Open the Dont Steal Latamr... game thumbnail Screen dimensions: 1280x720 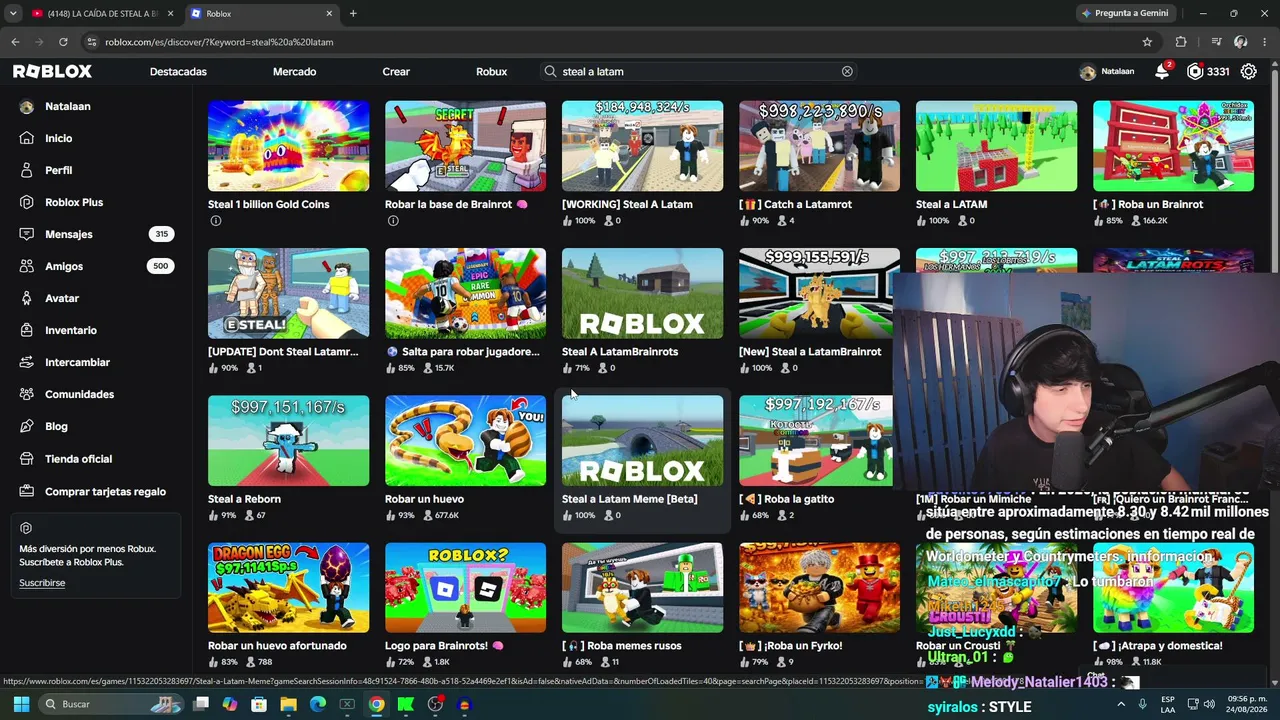pos(288,293)
